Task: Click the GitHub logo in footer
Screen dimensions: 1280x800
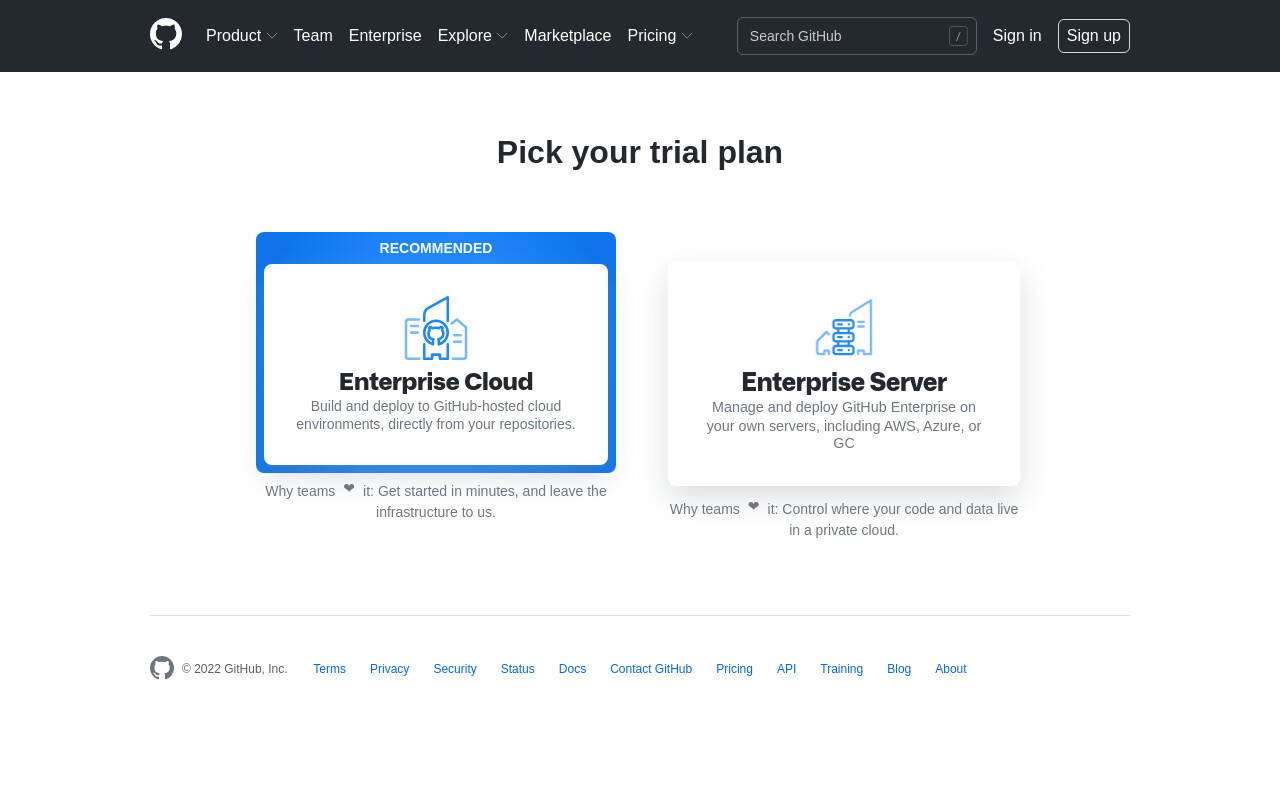Action: [x=162, y=668]
